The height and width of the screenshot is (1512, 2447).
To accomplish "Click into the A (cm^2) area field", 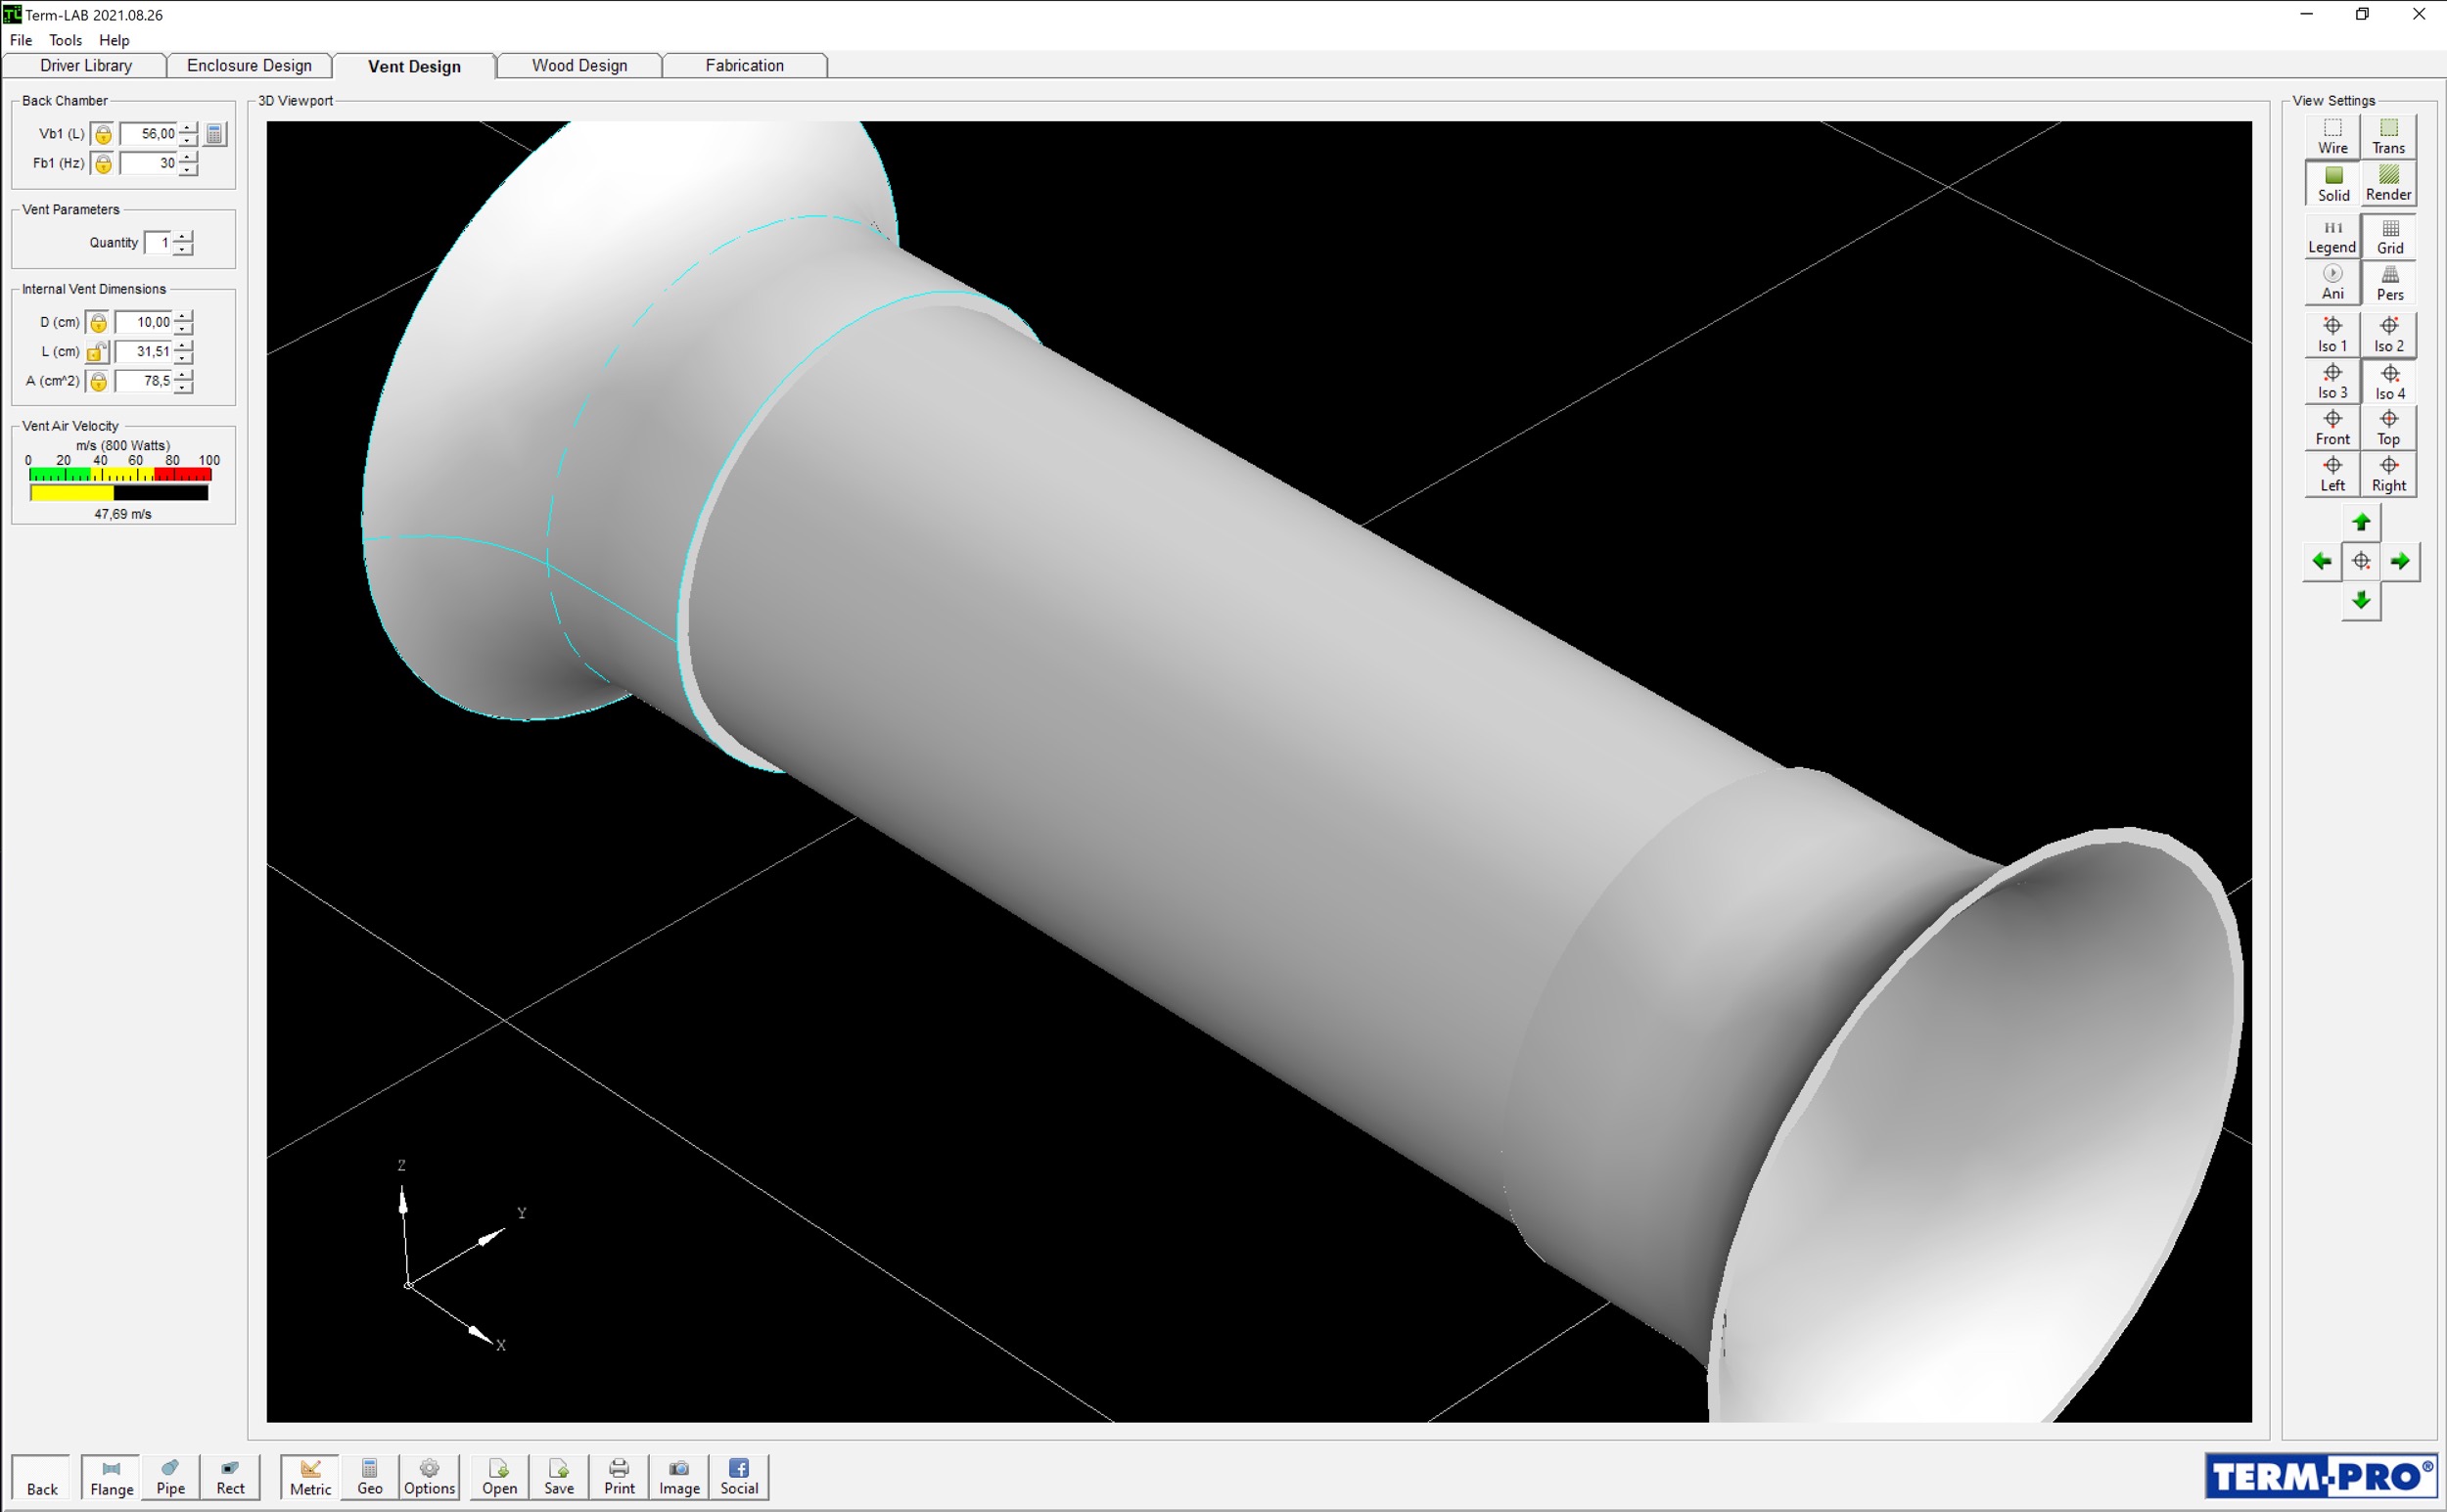I will coord(143,381).
